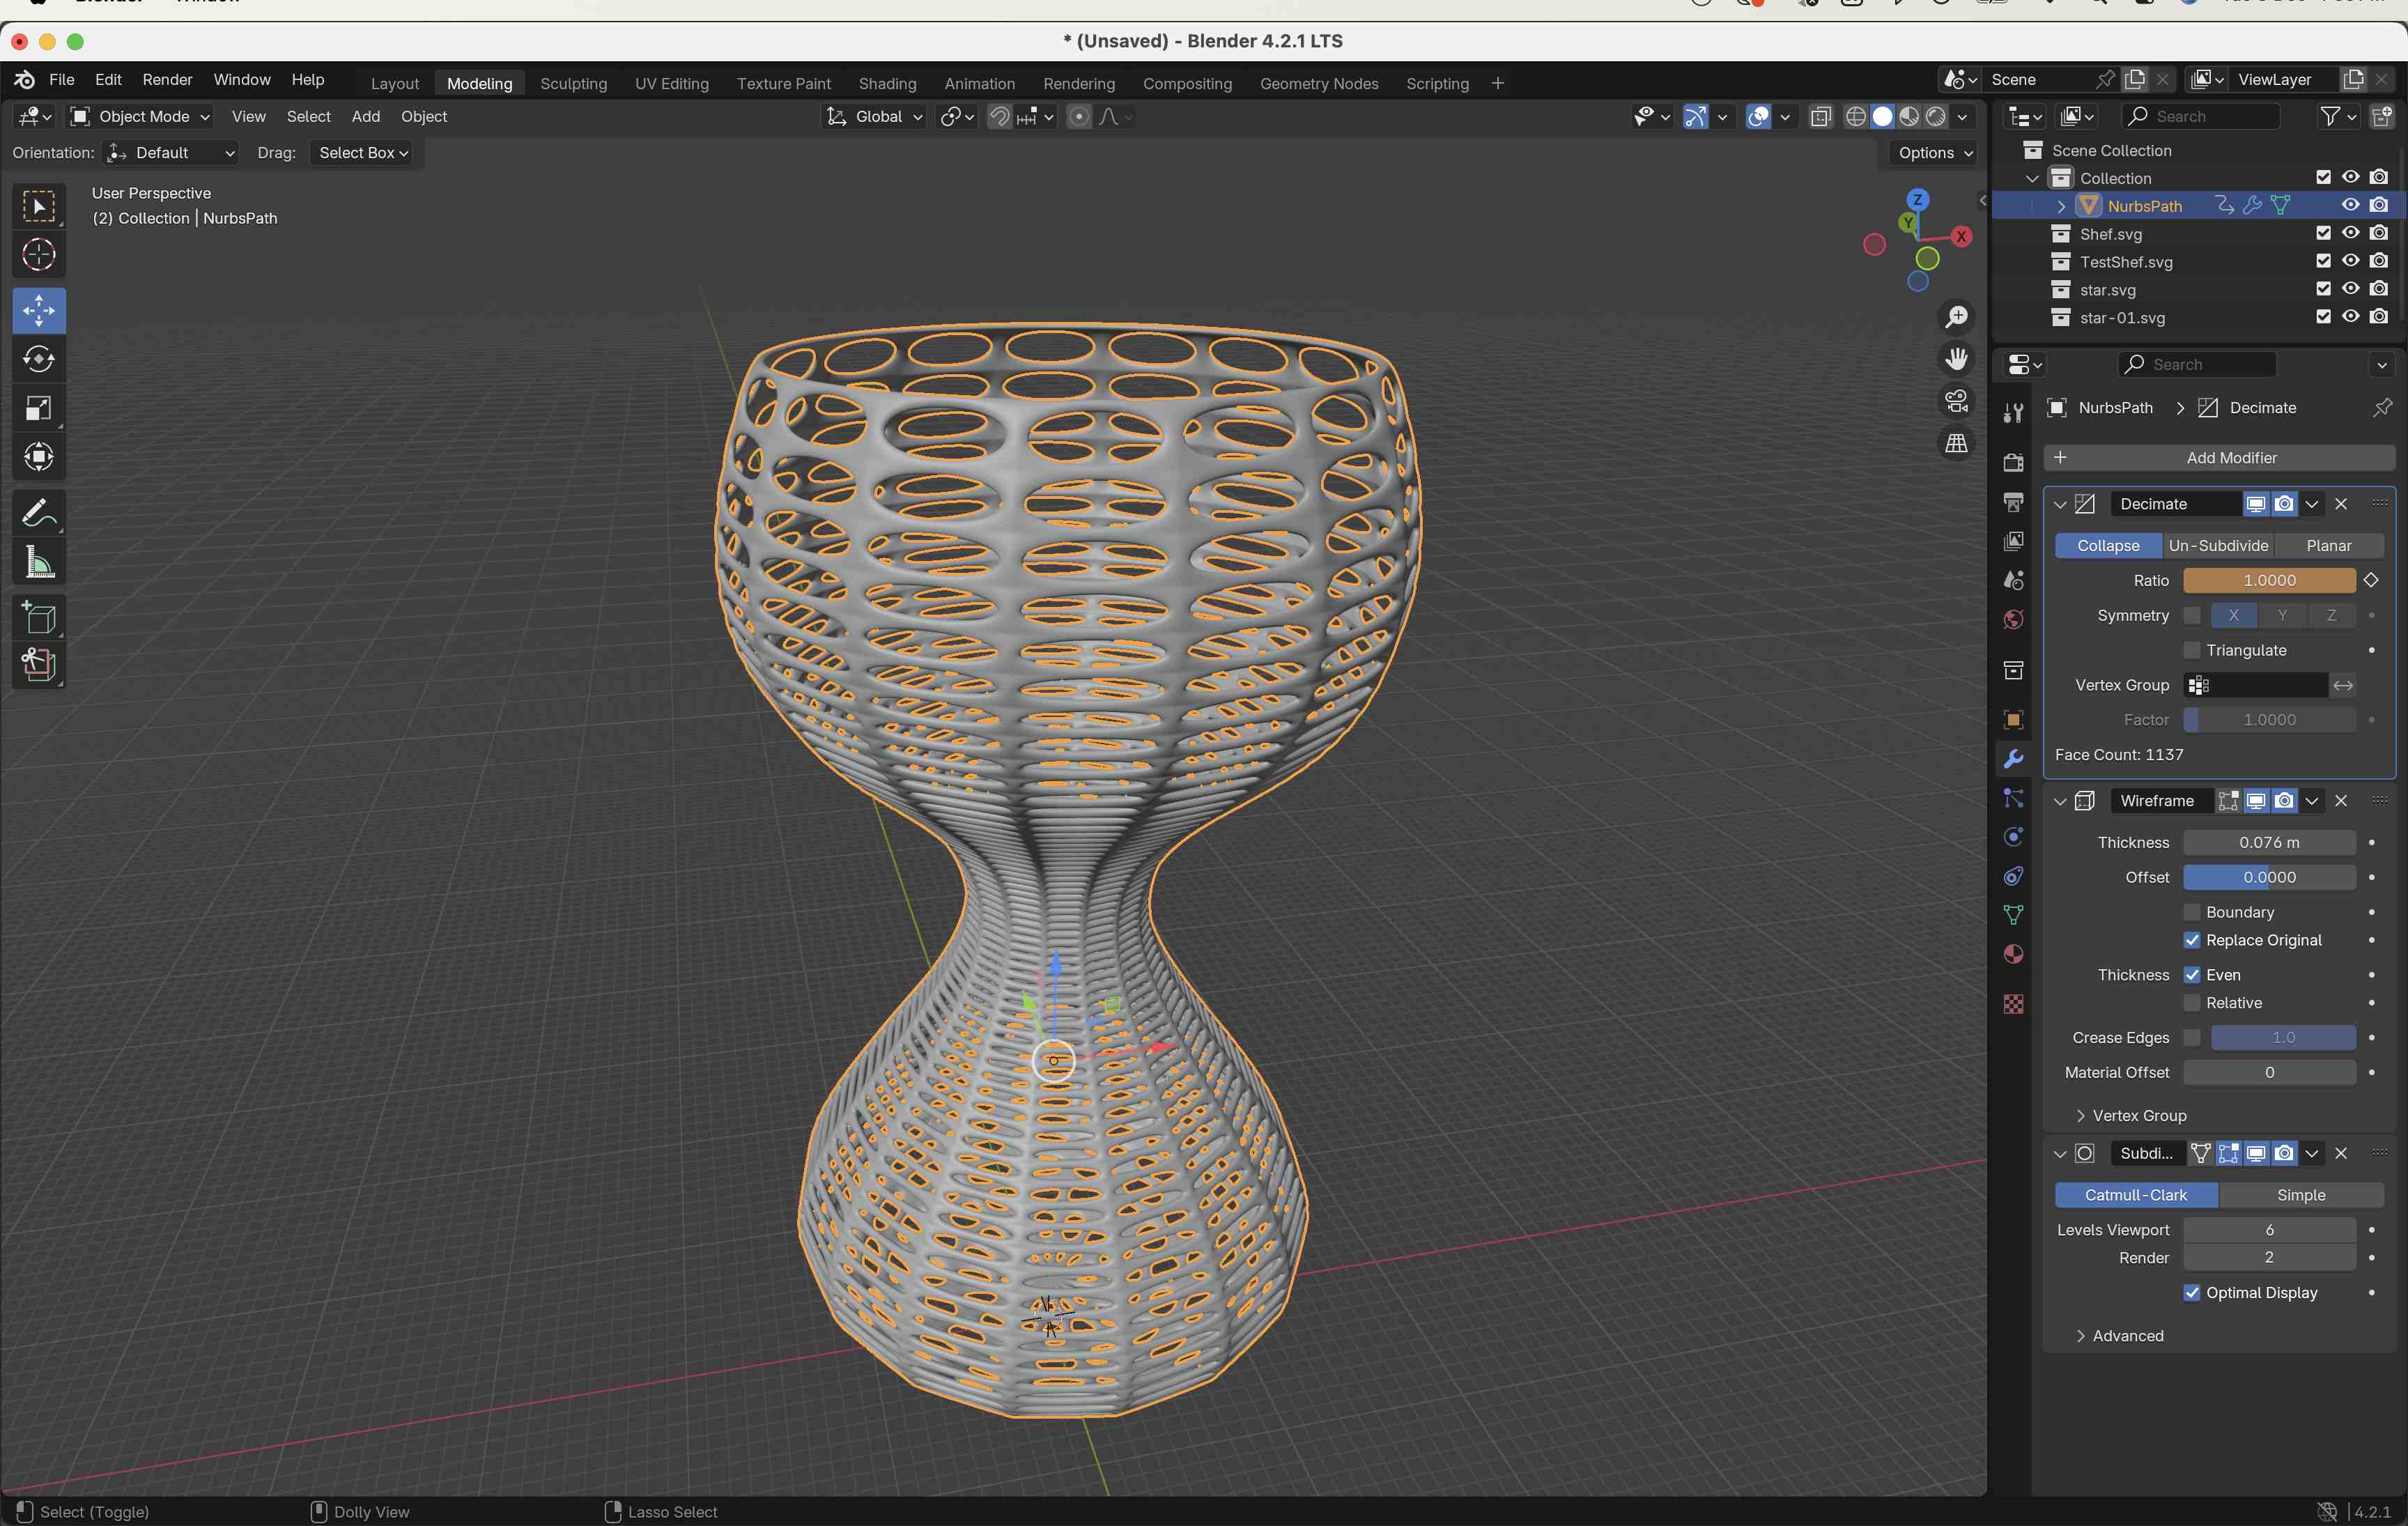2408x1526 pixels.
Task: Open the Tool properties tab
Action: [x=2013, y=413]
